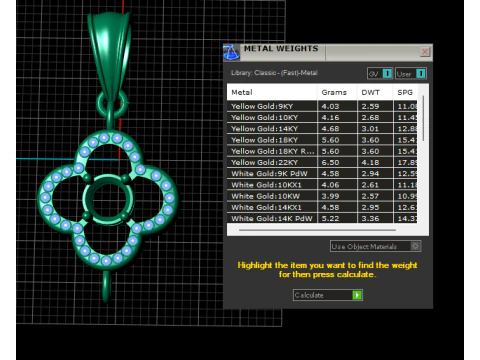Select the Yellow Gold:22KY row
This screenshot has height=360, width=480.
tap(322, 162)
